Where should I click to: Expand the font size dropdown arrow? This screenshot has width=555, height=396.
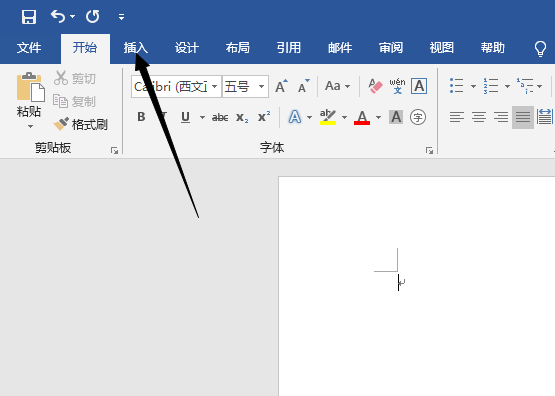(262, 86)
